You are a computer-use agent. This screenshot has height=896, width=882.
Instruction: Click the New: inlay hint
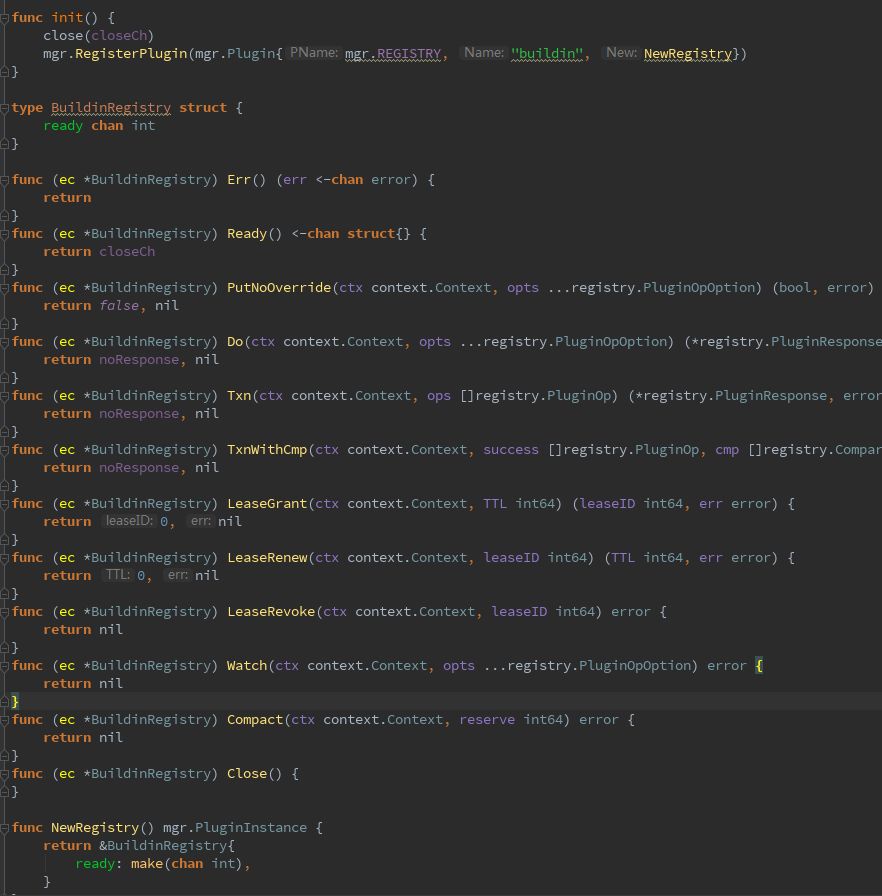[x=621, y=53]
